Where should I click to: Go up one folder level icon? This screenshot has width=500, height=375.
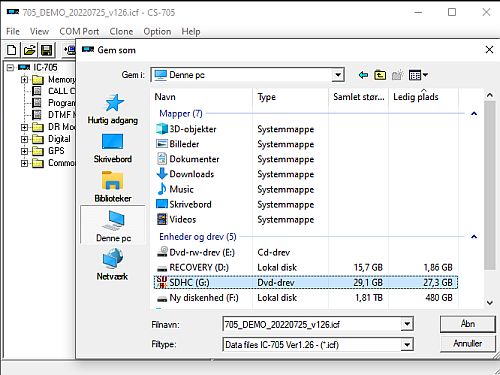pyautogui.click(x=380, y=75)
